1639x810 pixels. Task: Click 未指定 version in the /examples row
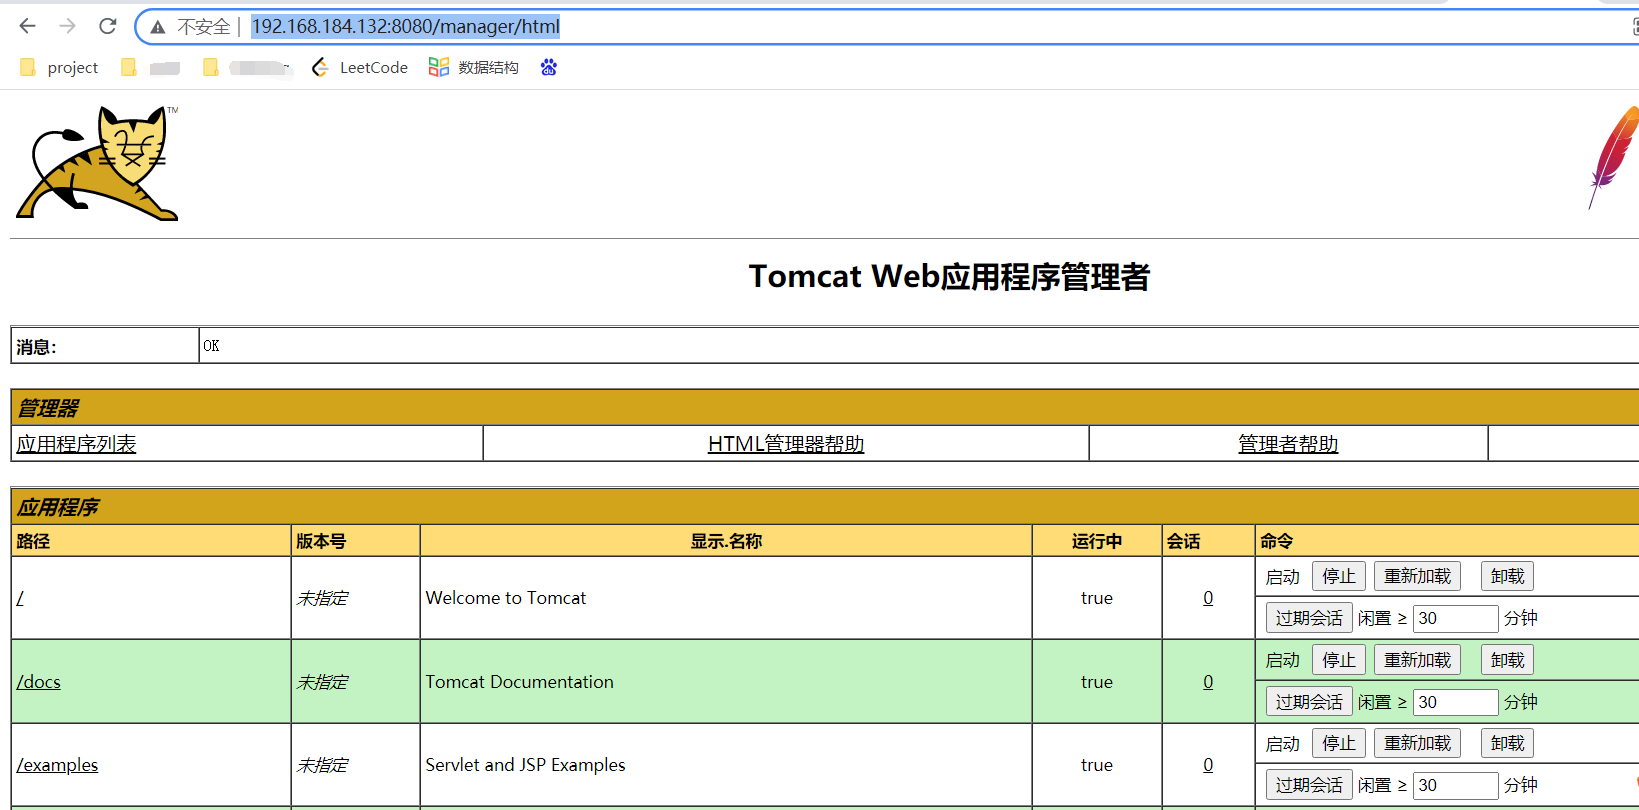(x=322, y=765)
